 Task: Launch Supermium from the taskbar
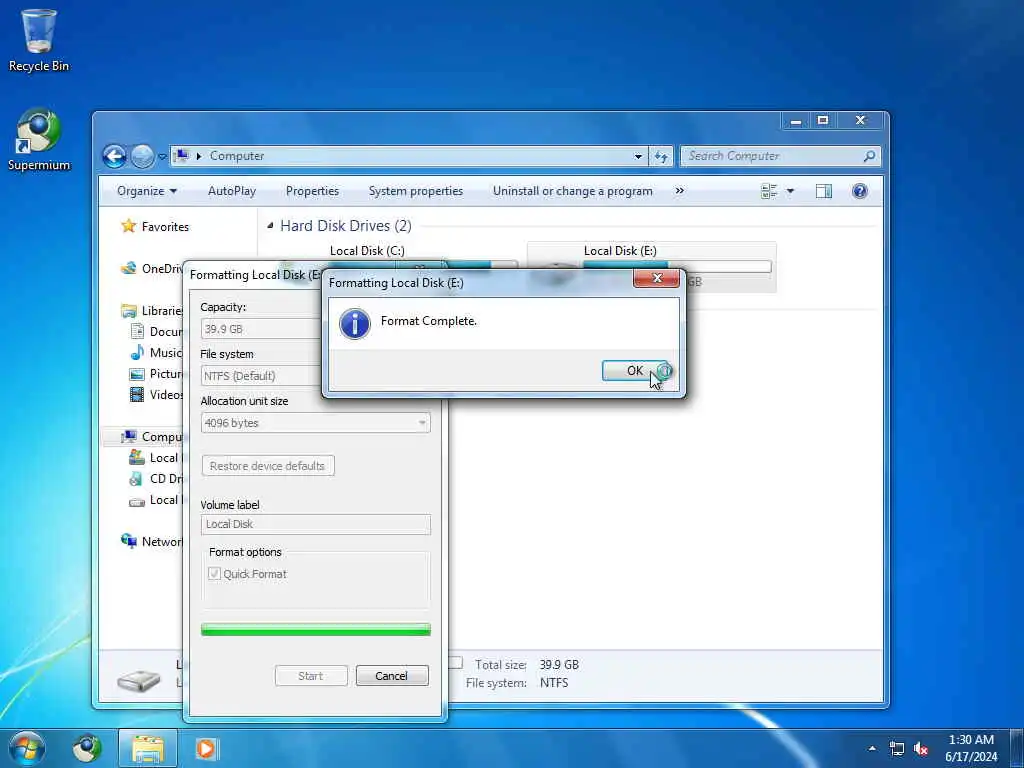(87, 748)
